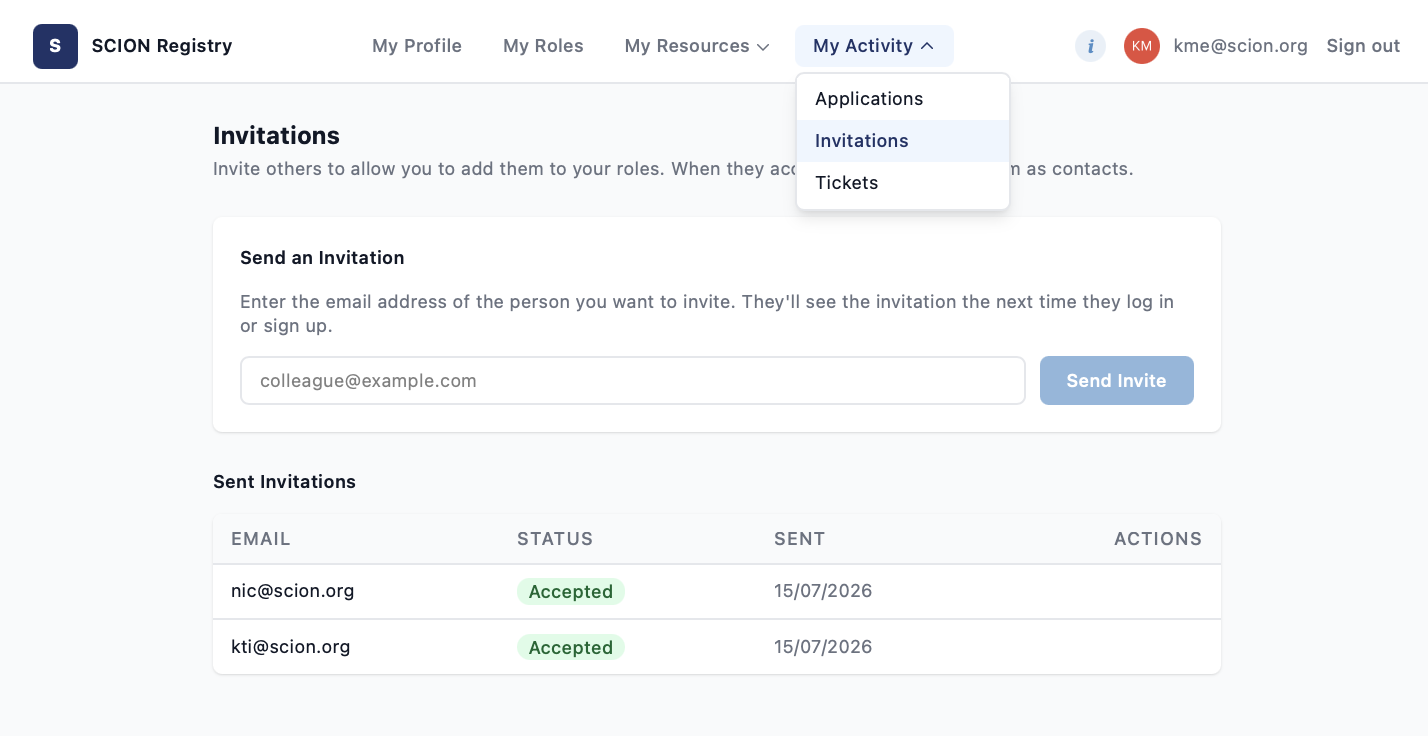Select Applications from the activity menu

903,99
